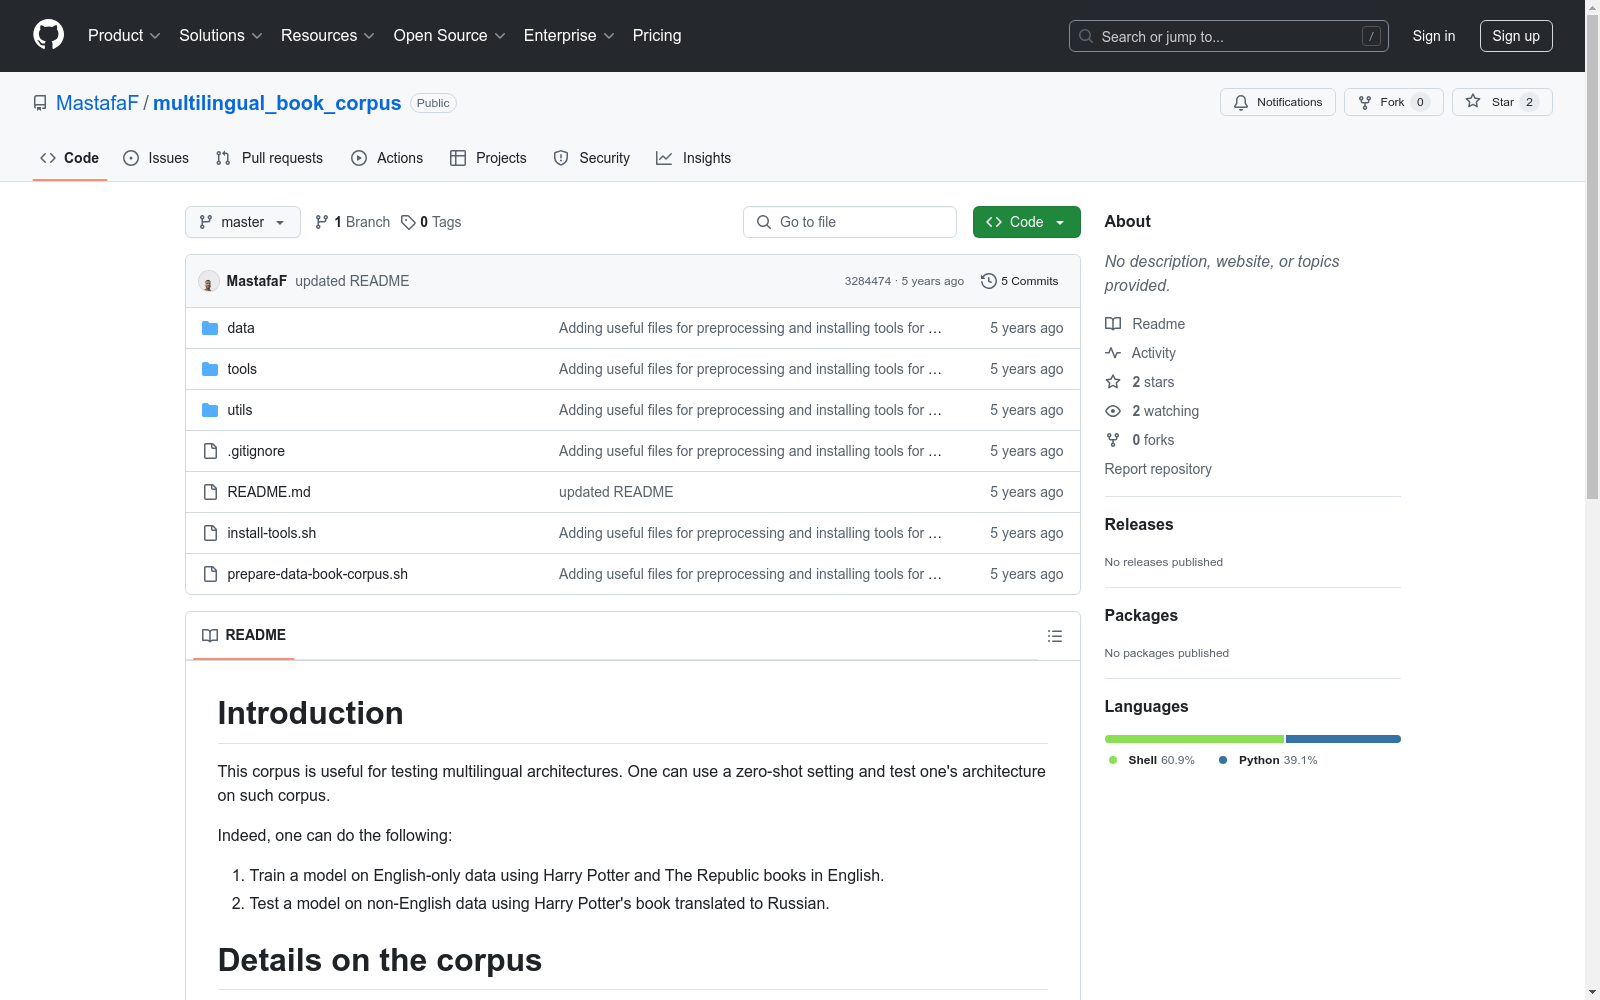The width and height of the screenshot is (1600, 1000).
Task: Click the Python language bar segment
Action: click(x=1343, y=739)
